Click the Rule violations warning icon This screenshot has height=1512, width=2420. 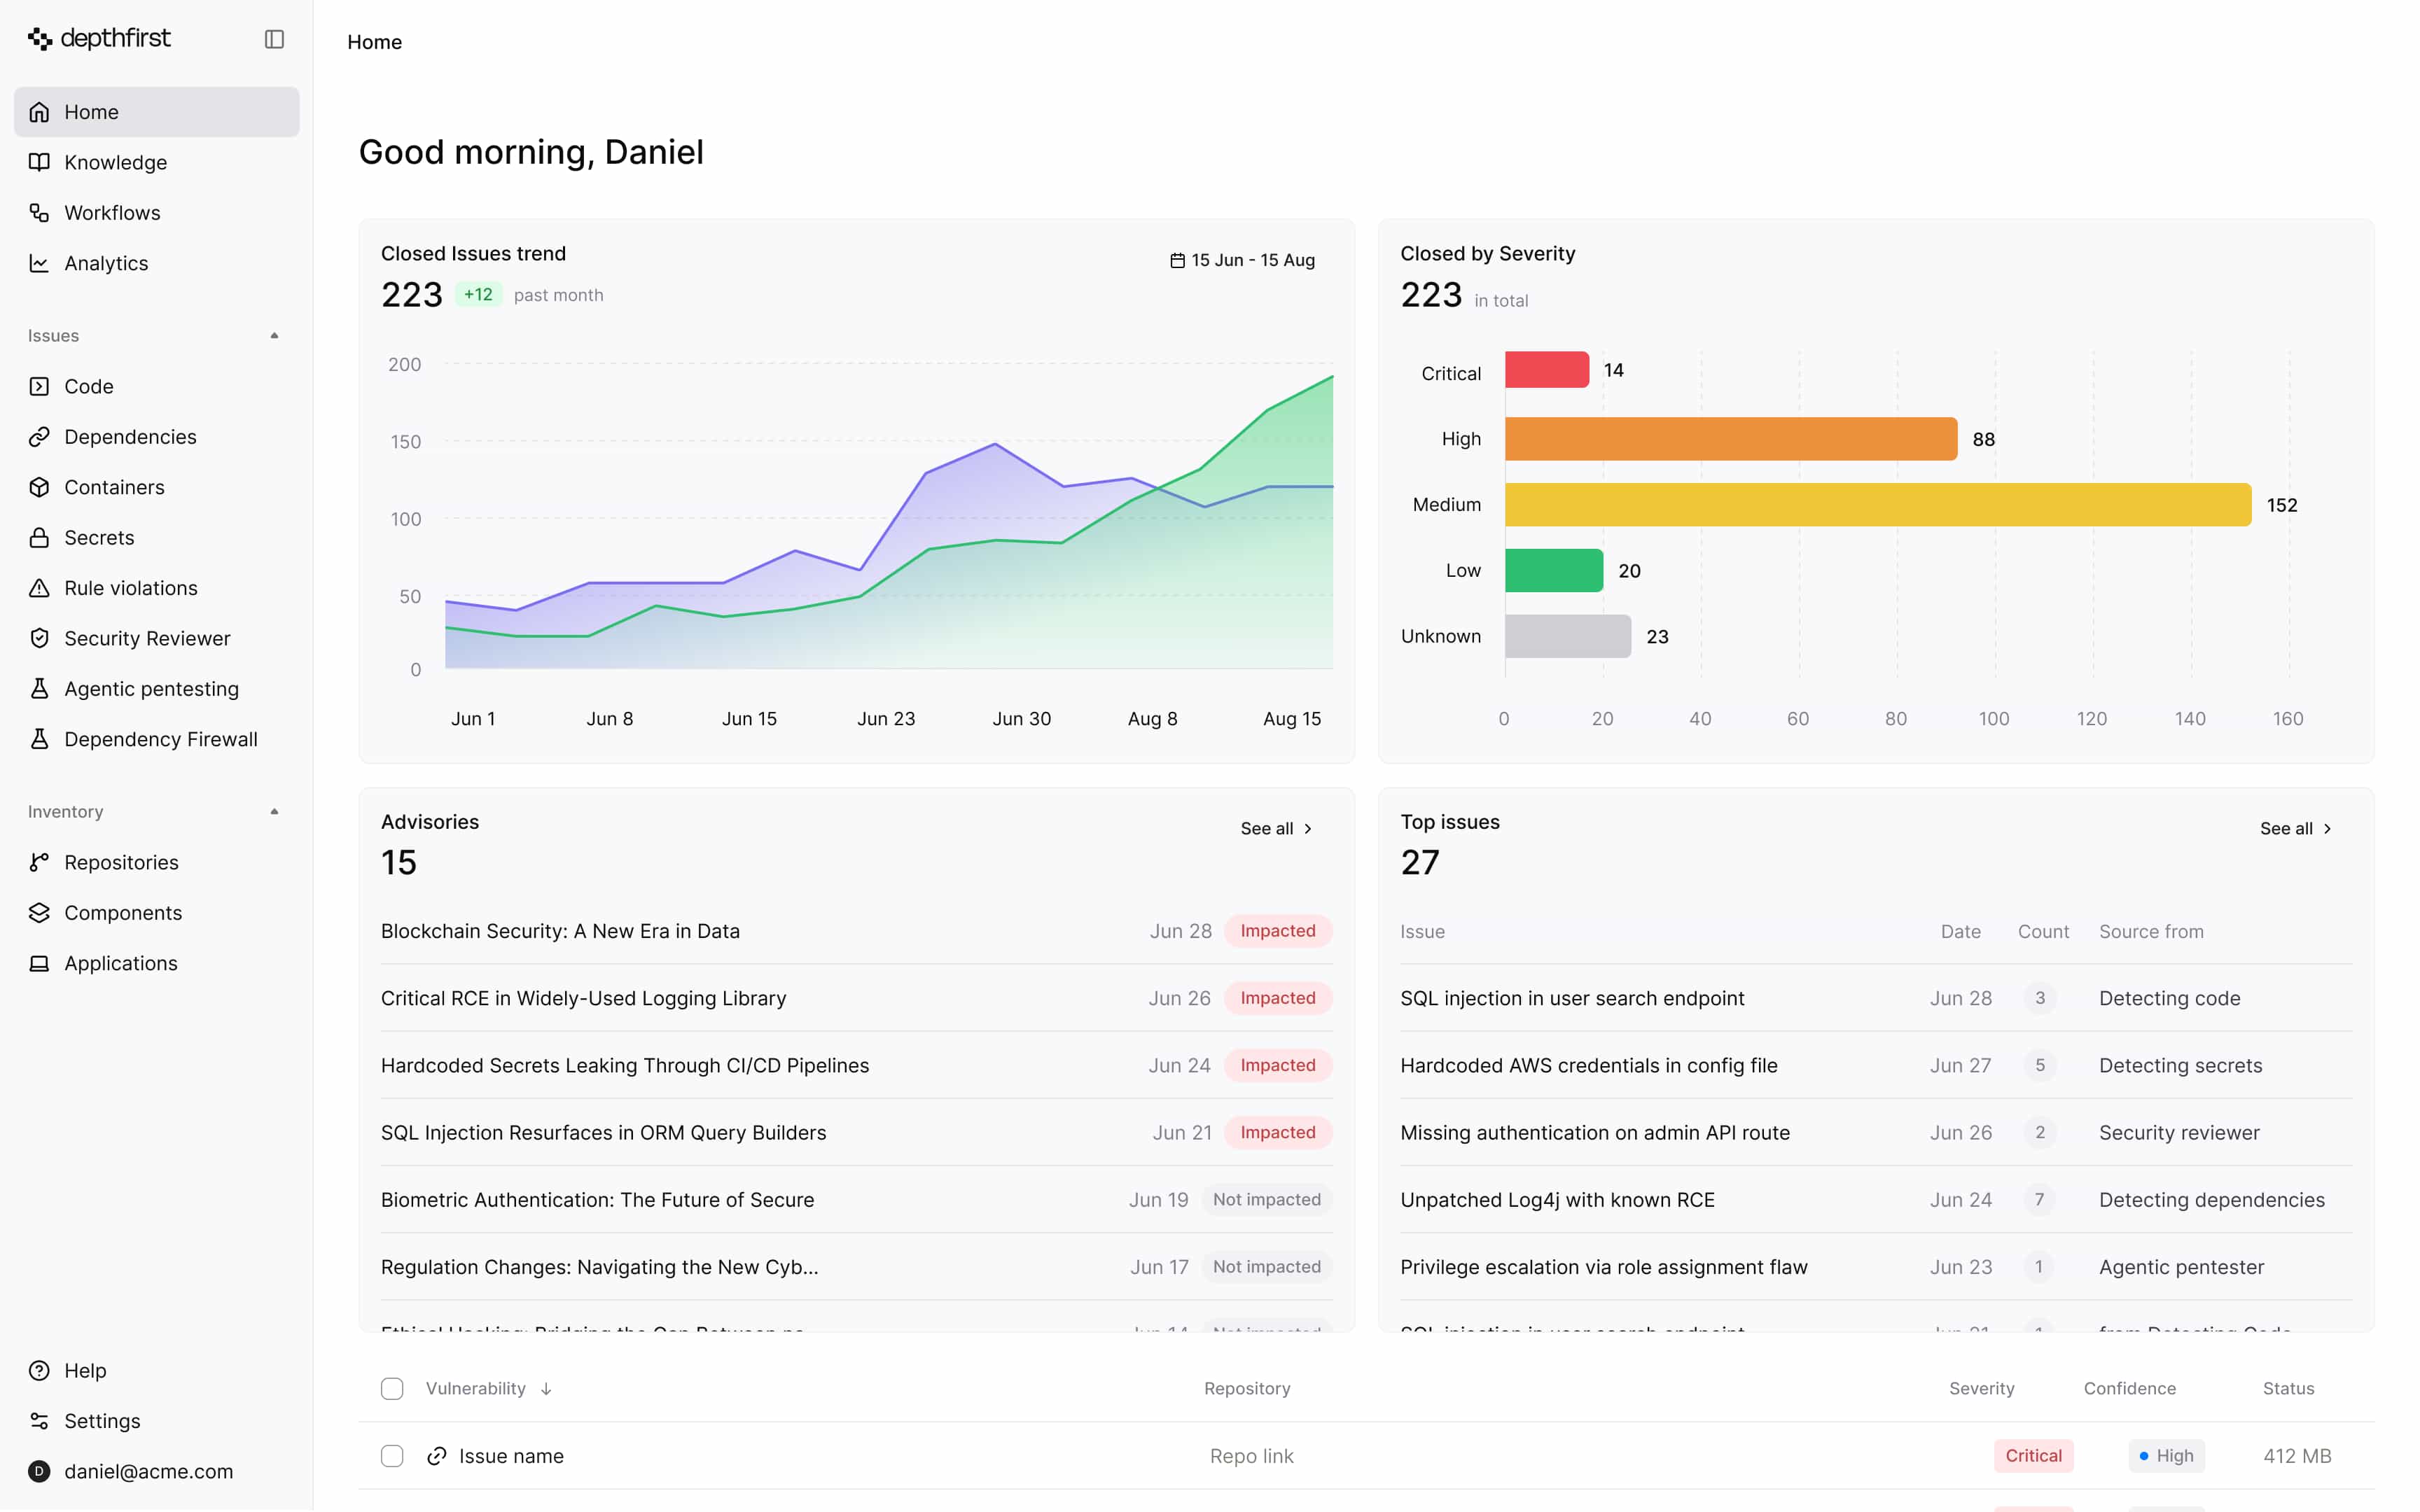(x=39, y=588)
